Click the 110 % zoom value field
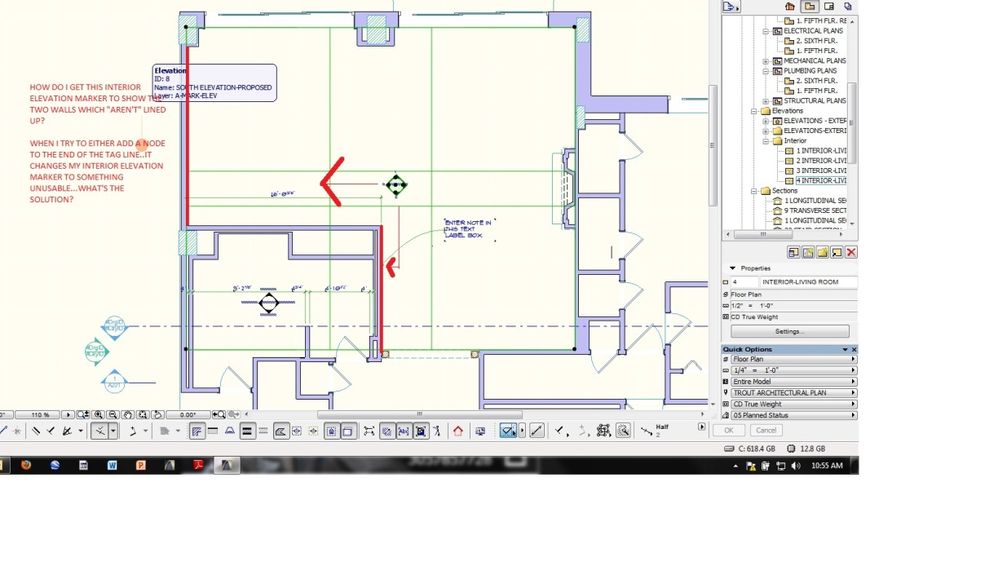 coord(39,414)
